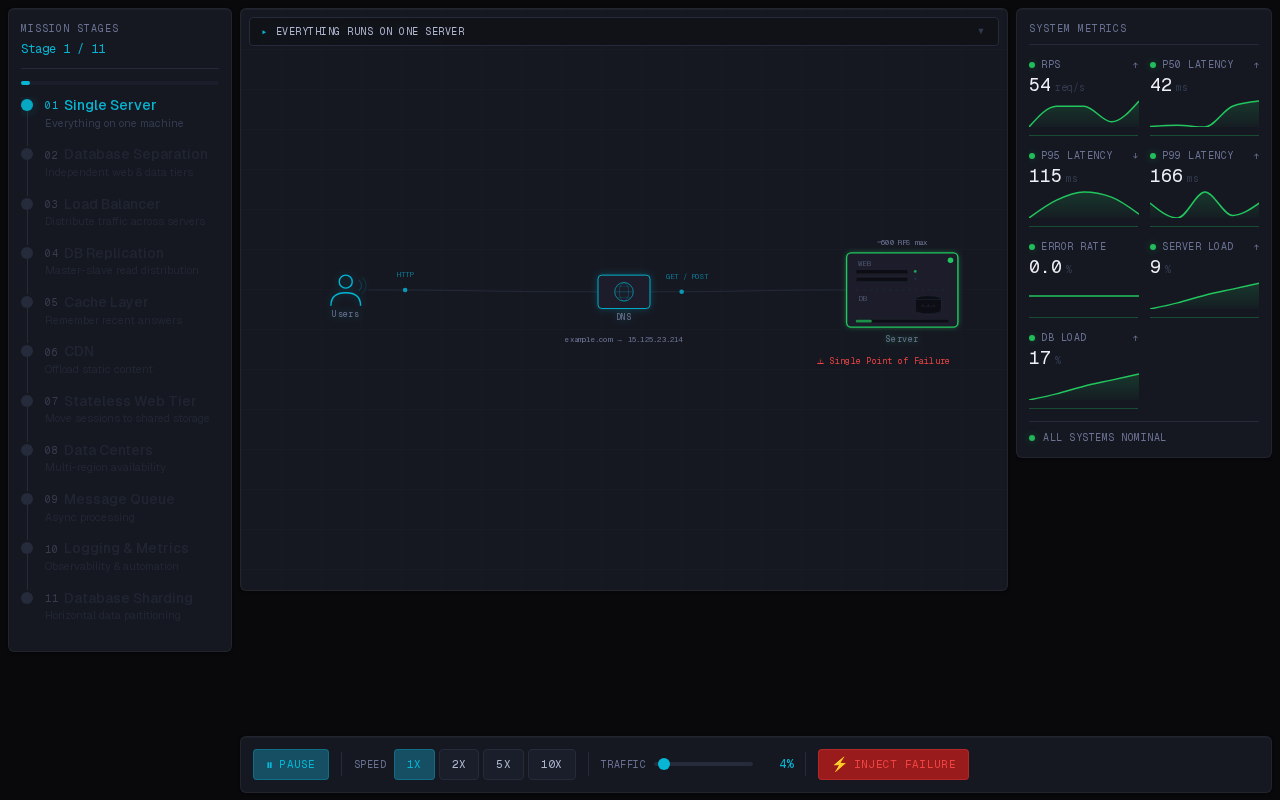Select stage 08 Data Centers
Screen dimensions: 1280x800
(x=120, y=458)
